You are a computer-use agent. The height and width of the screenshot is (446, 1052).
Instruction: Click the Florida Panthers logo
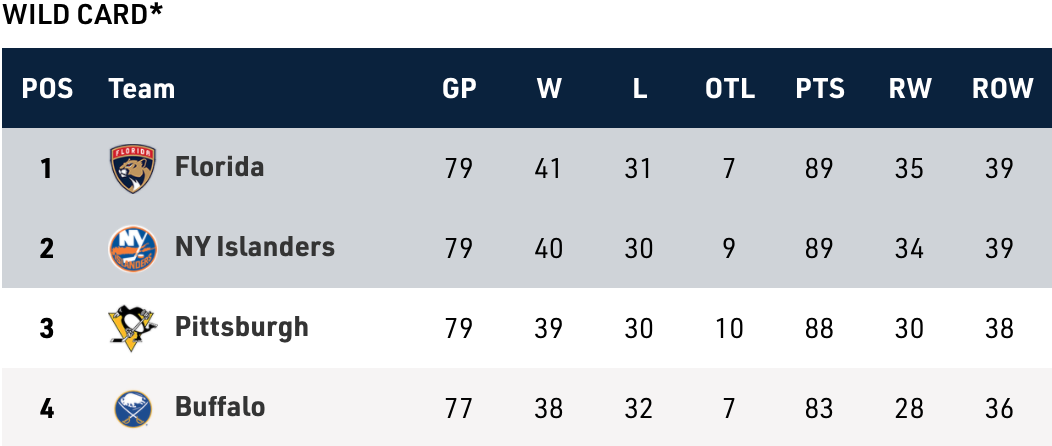pos(133,168)
